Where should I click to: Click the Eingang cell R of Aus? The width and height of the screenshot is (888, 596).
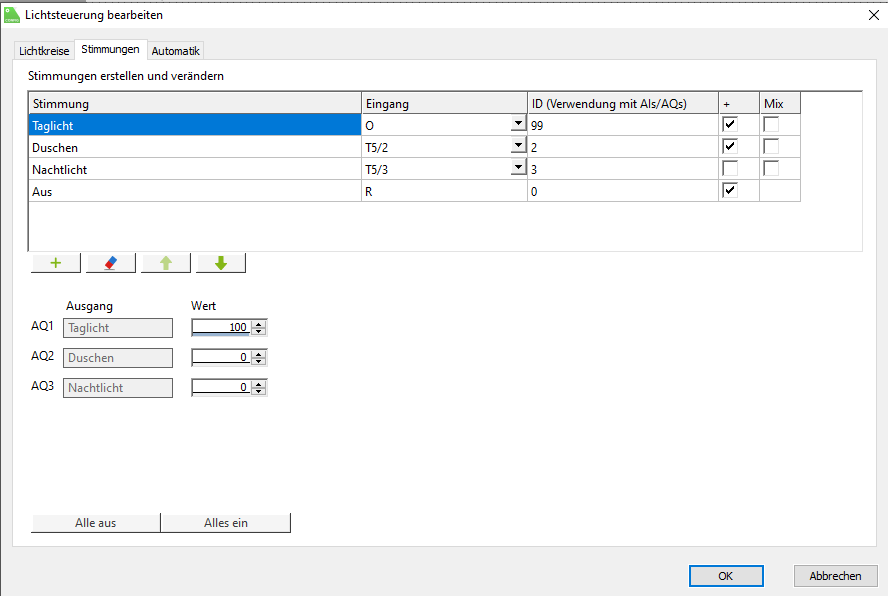445,191
